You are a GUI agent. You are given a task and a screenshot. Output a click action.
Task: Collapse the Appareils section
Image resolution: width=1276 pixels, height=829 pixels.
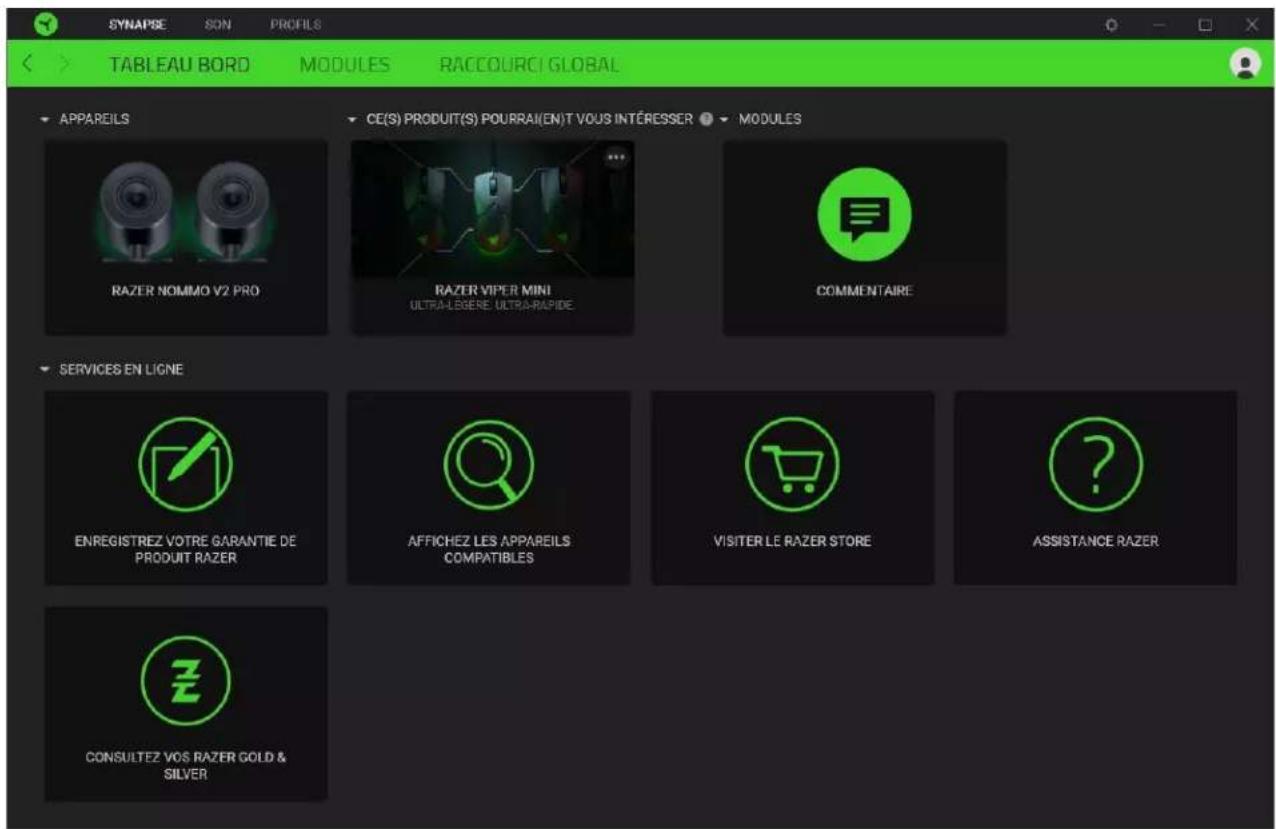[45, 119]
